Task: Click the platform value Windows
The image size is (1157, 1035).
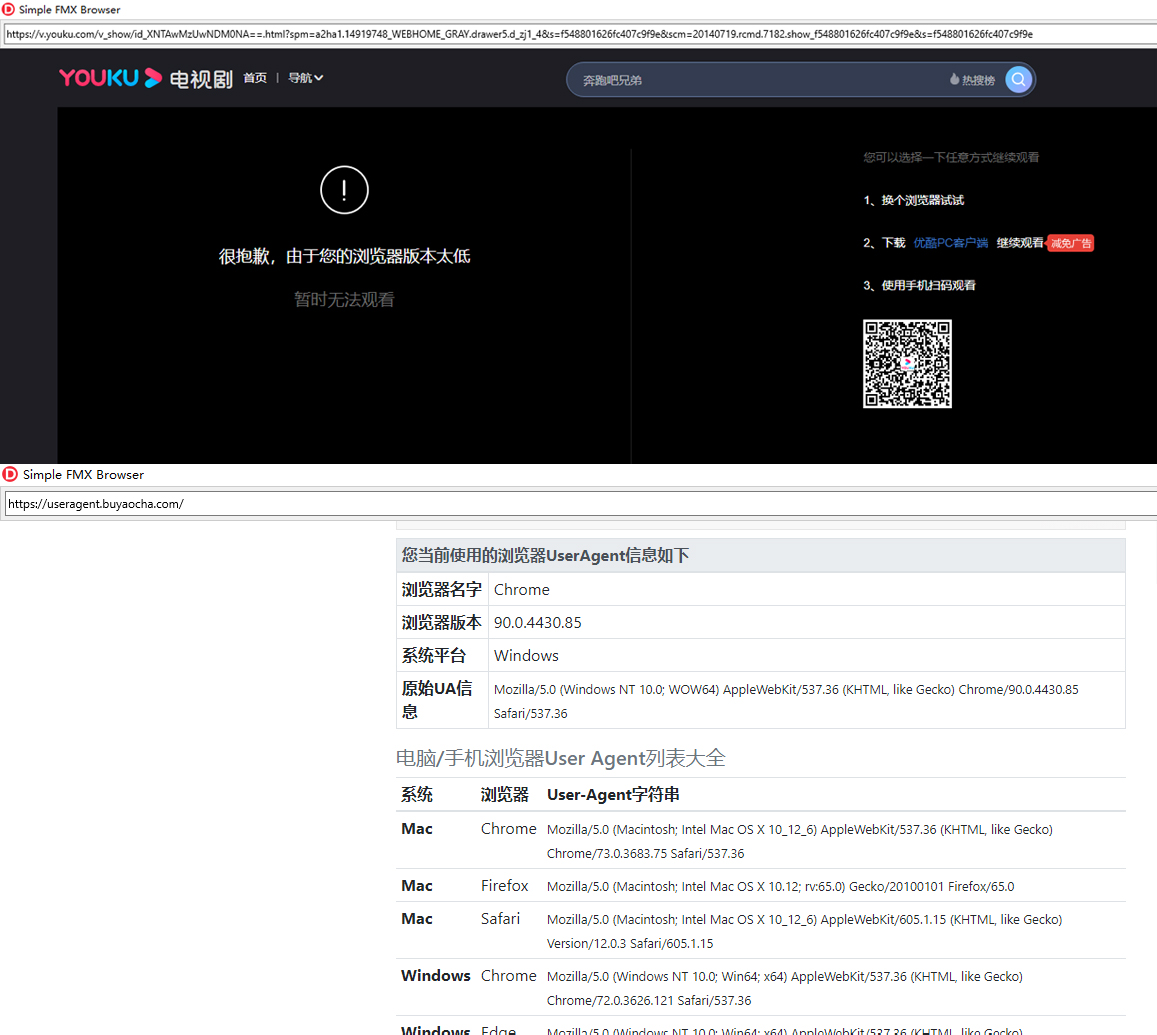Action: (x=526, y=655)
